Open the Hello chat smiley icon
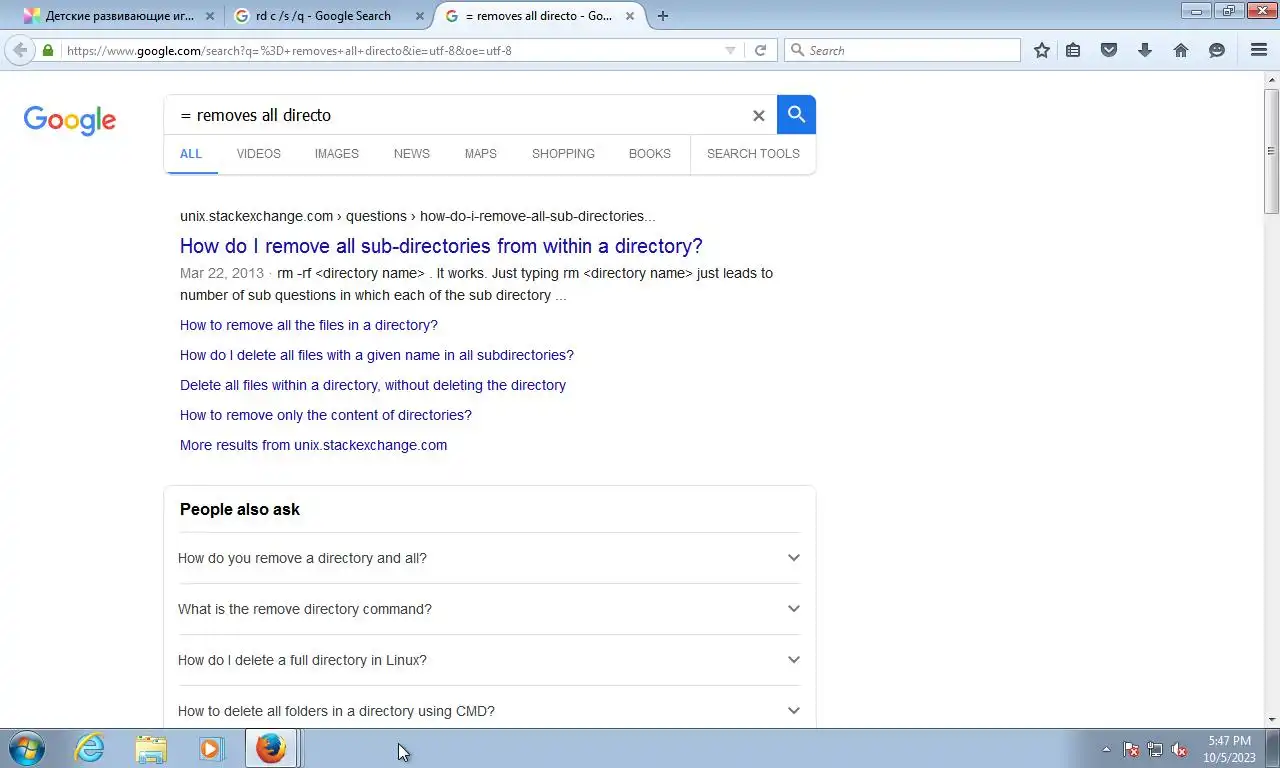The height and width of the screenshot is (768, 1280). point(1217,50)
